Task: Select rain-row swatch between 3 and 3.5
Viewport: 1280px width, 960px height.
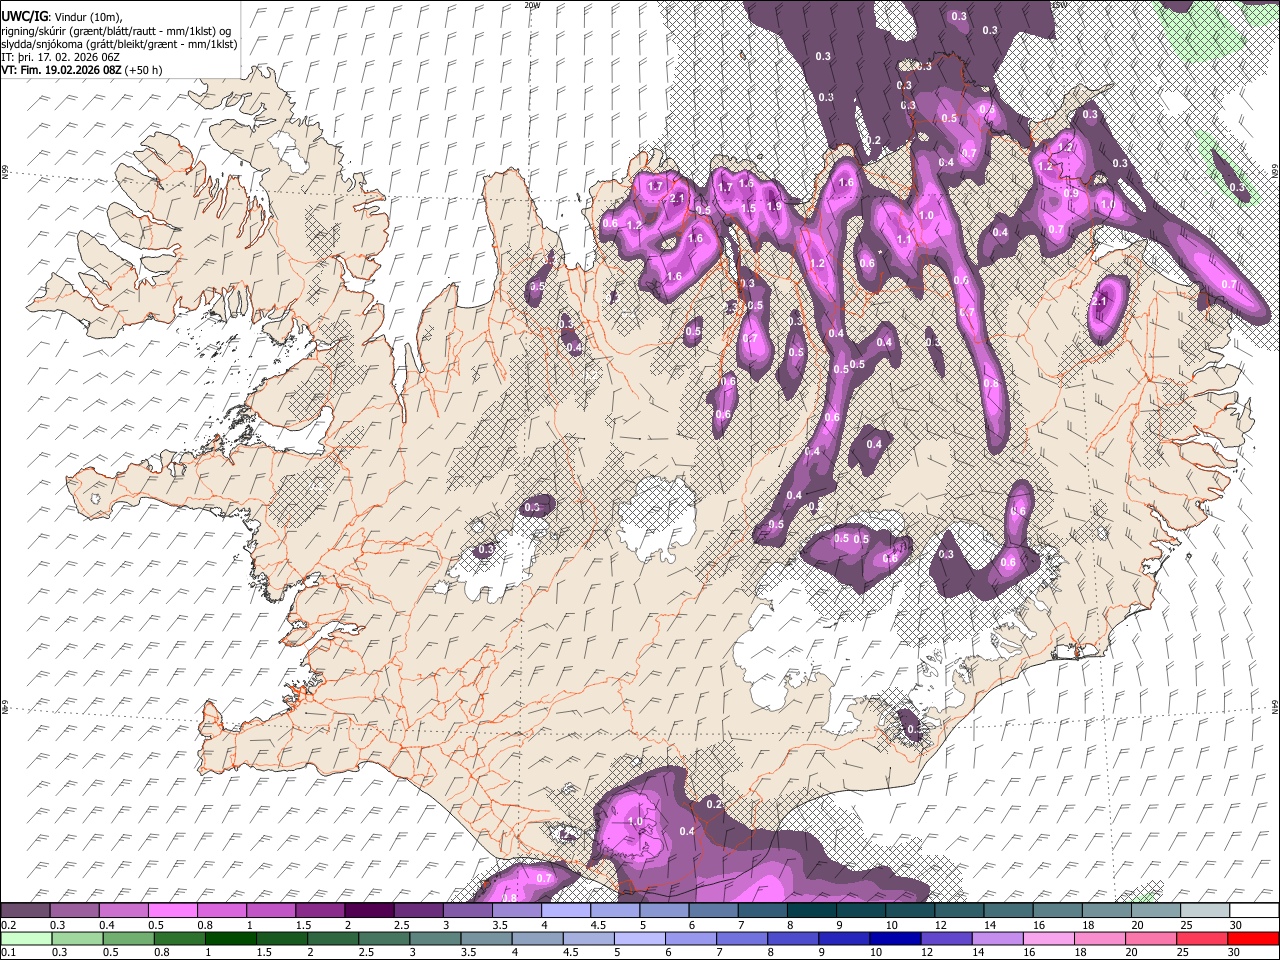Action: 436,938
